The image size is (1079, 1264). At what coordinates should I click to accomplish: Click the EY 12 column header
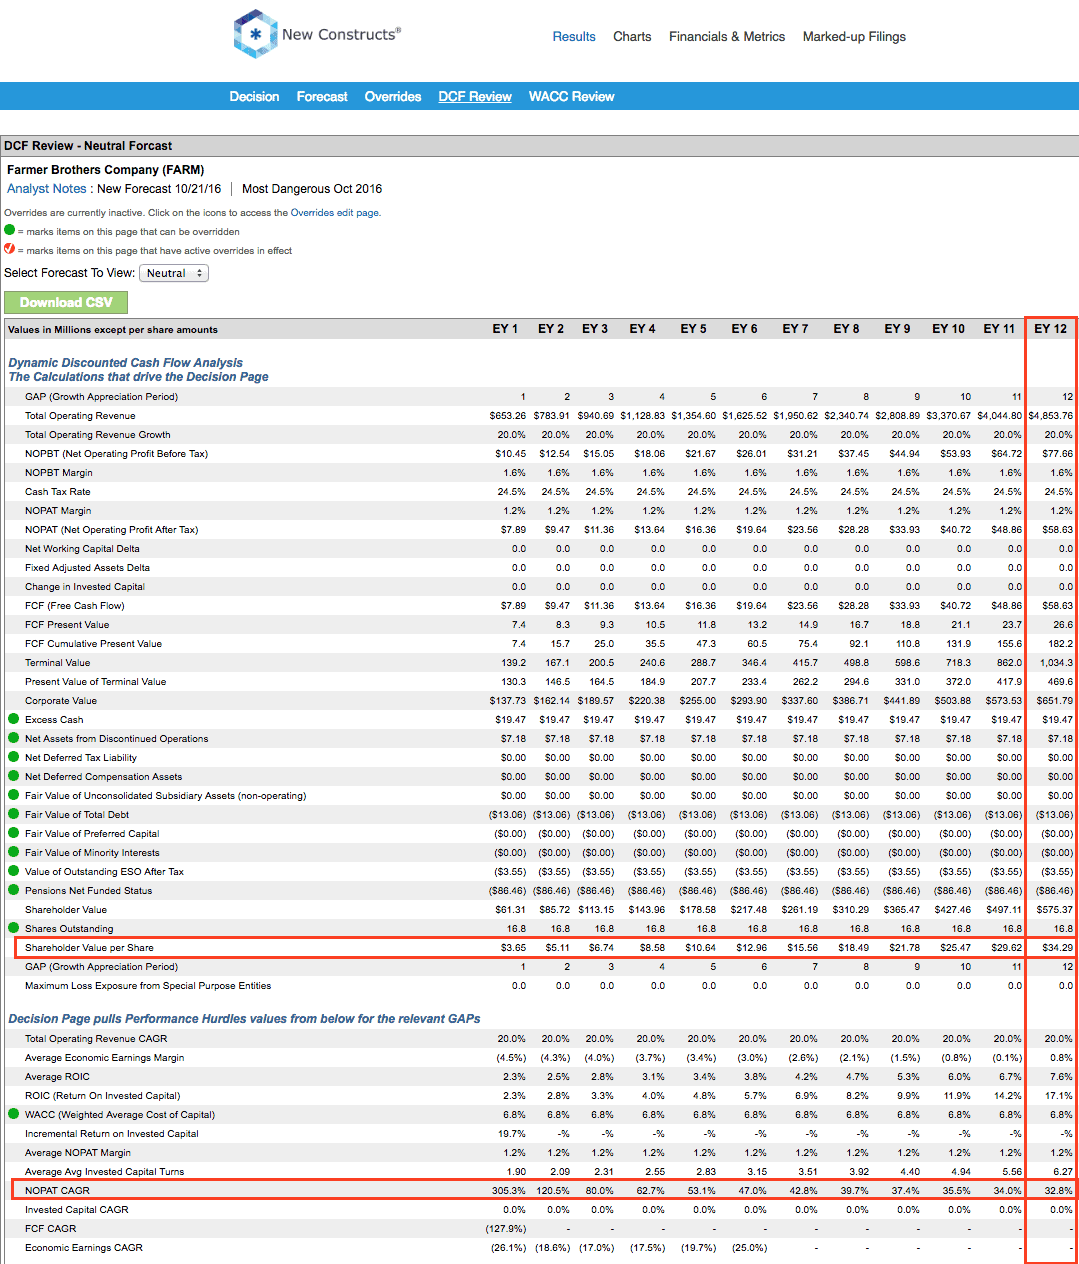(1050, 329)
